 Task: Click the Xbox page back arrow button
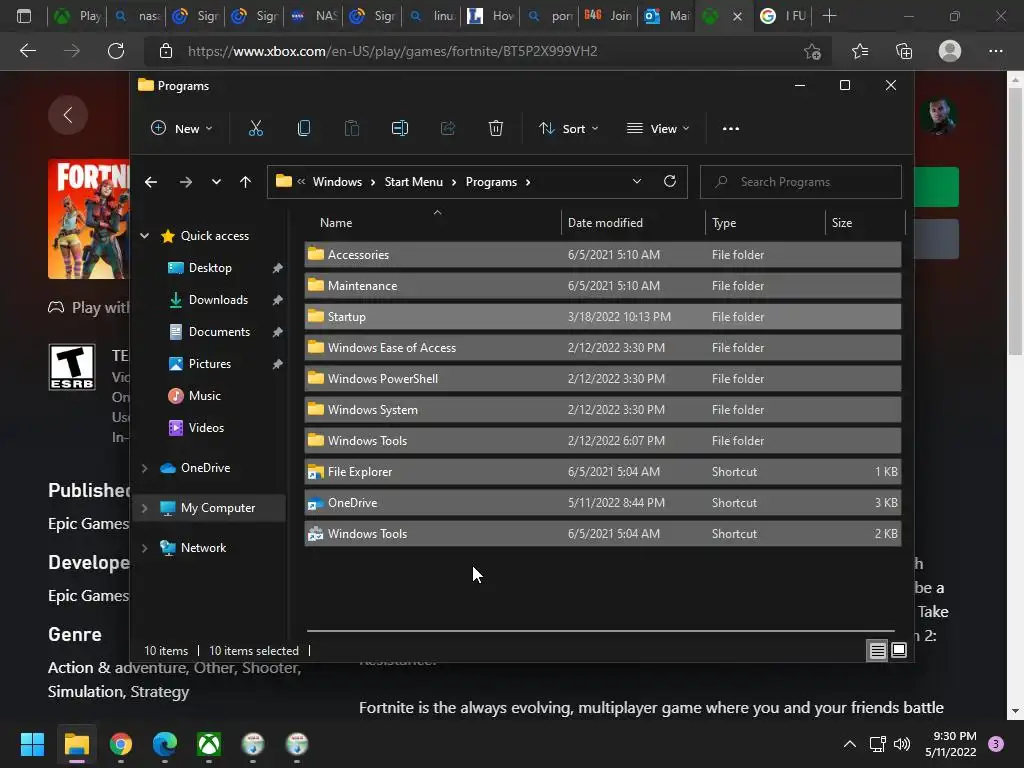68,115
